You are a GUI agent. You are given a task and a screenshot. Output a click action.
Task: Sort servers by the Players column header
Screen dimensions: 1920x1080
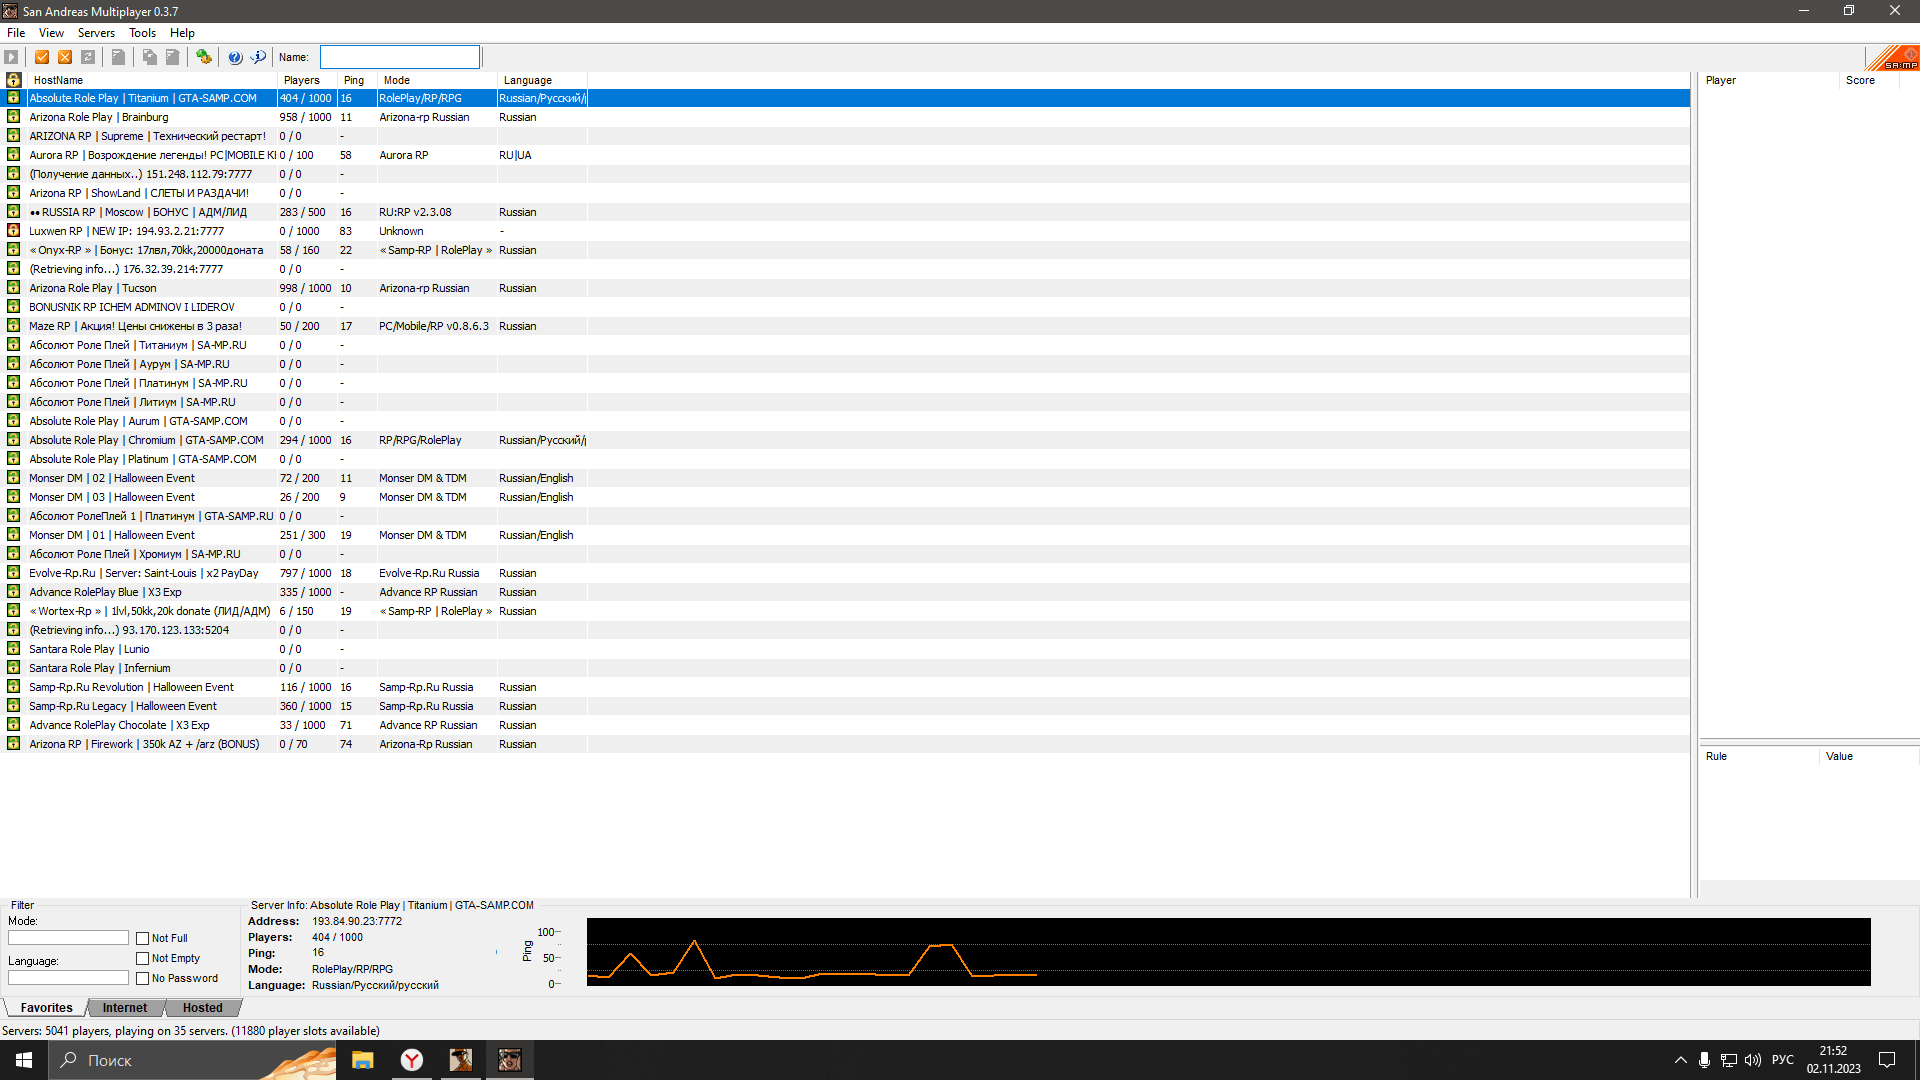(x=307, y=80)
